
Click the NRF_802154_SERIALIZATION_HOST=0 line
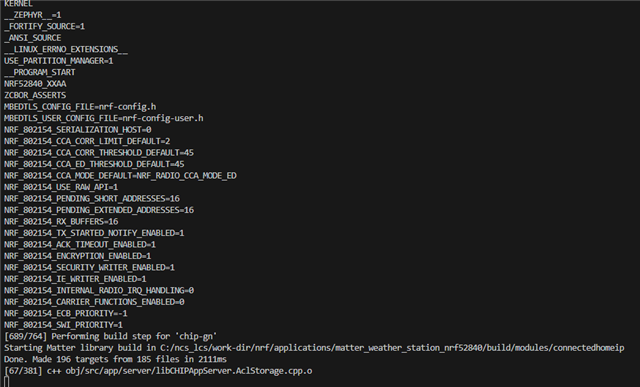pyautogui.click(x=78, y=129)
